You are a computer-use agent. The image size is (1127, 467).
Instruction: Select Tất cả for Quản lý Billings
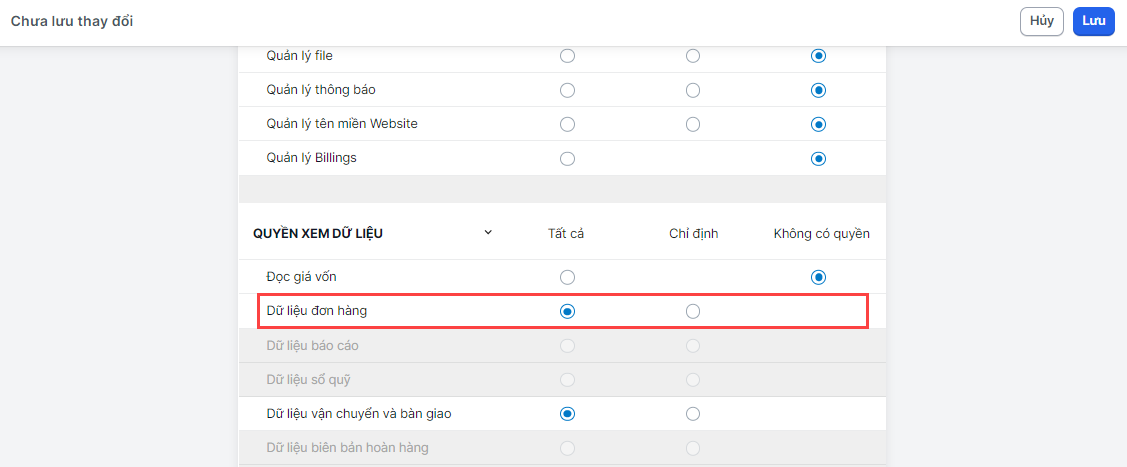[x=567, y=158]
